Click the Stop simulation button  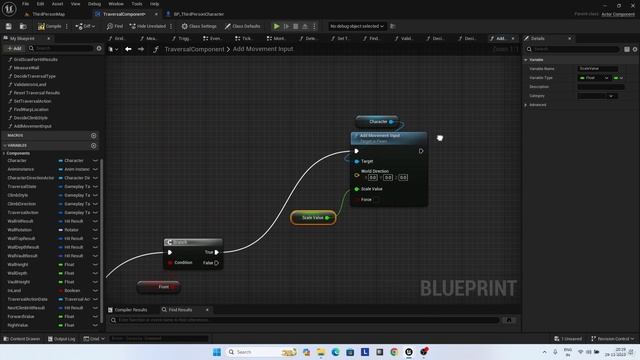coord(296,26)
